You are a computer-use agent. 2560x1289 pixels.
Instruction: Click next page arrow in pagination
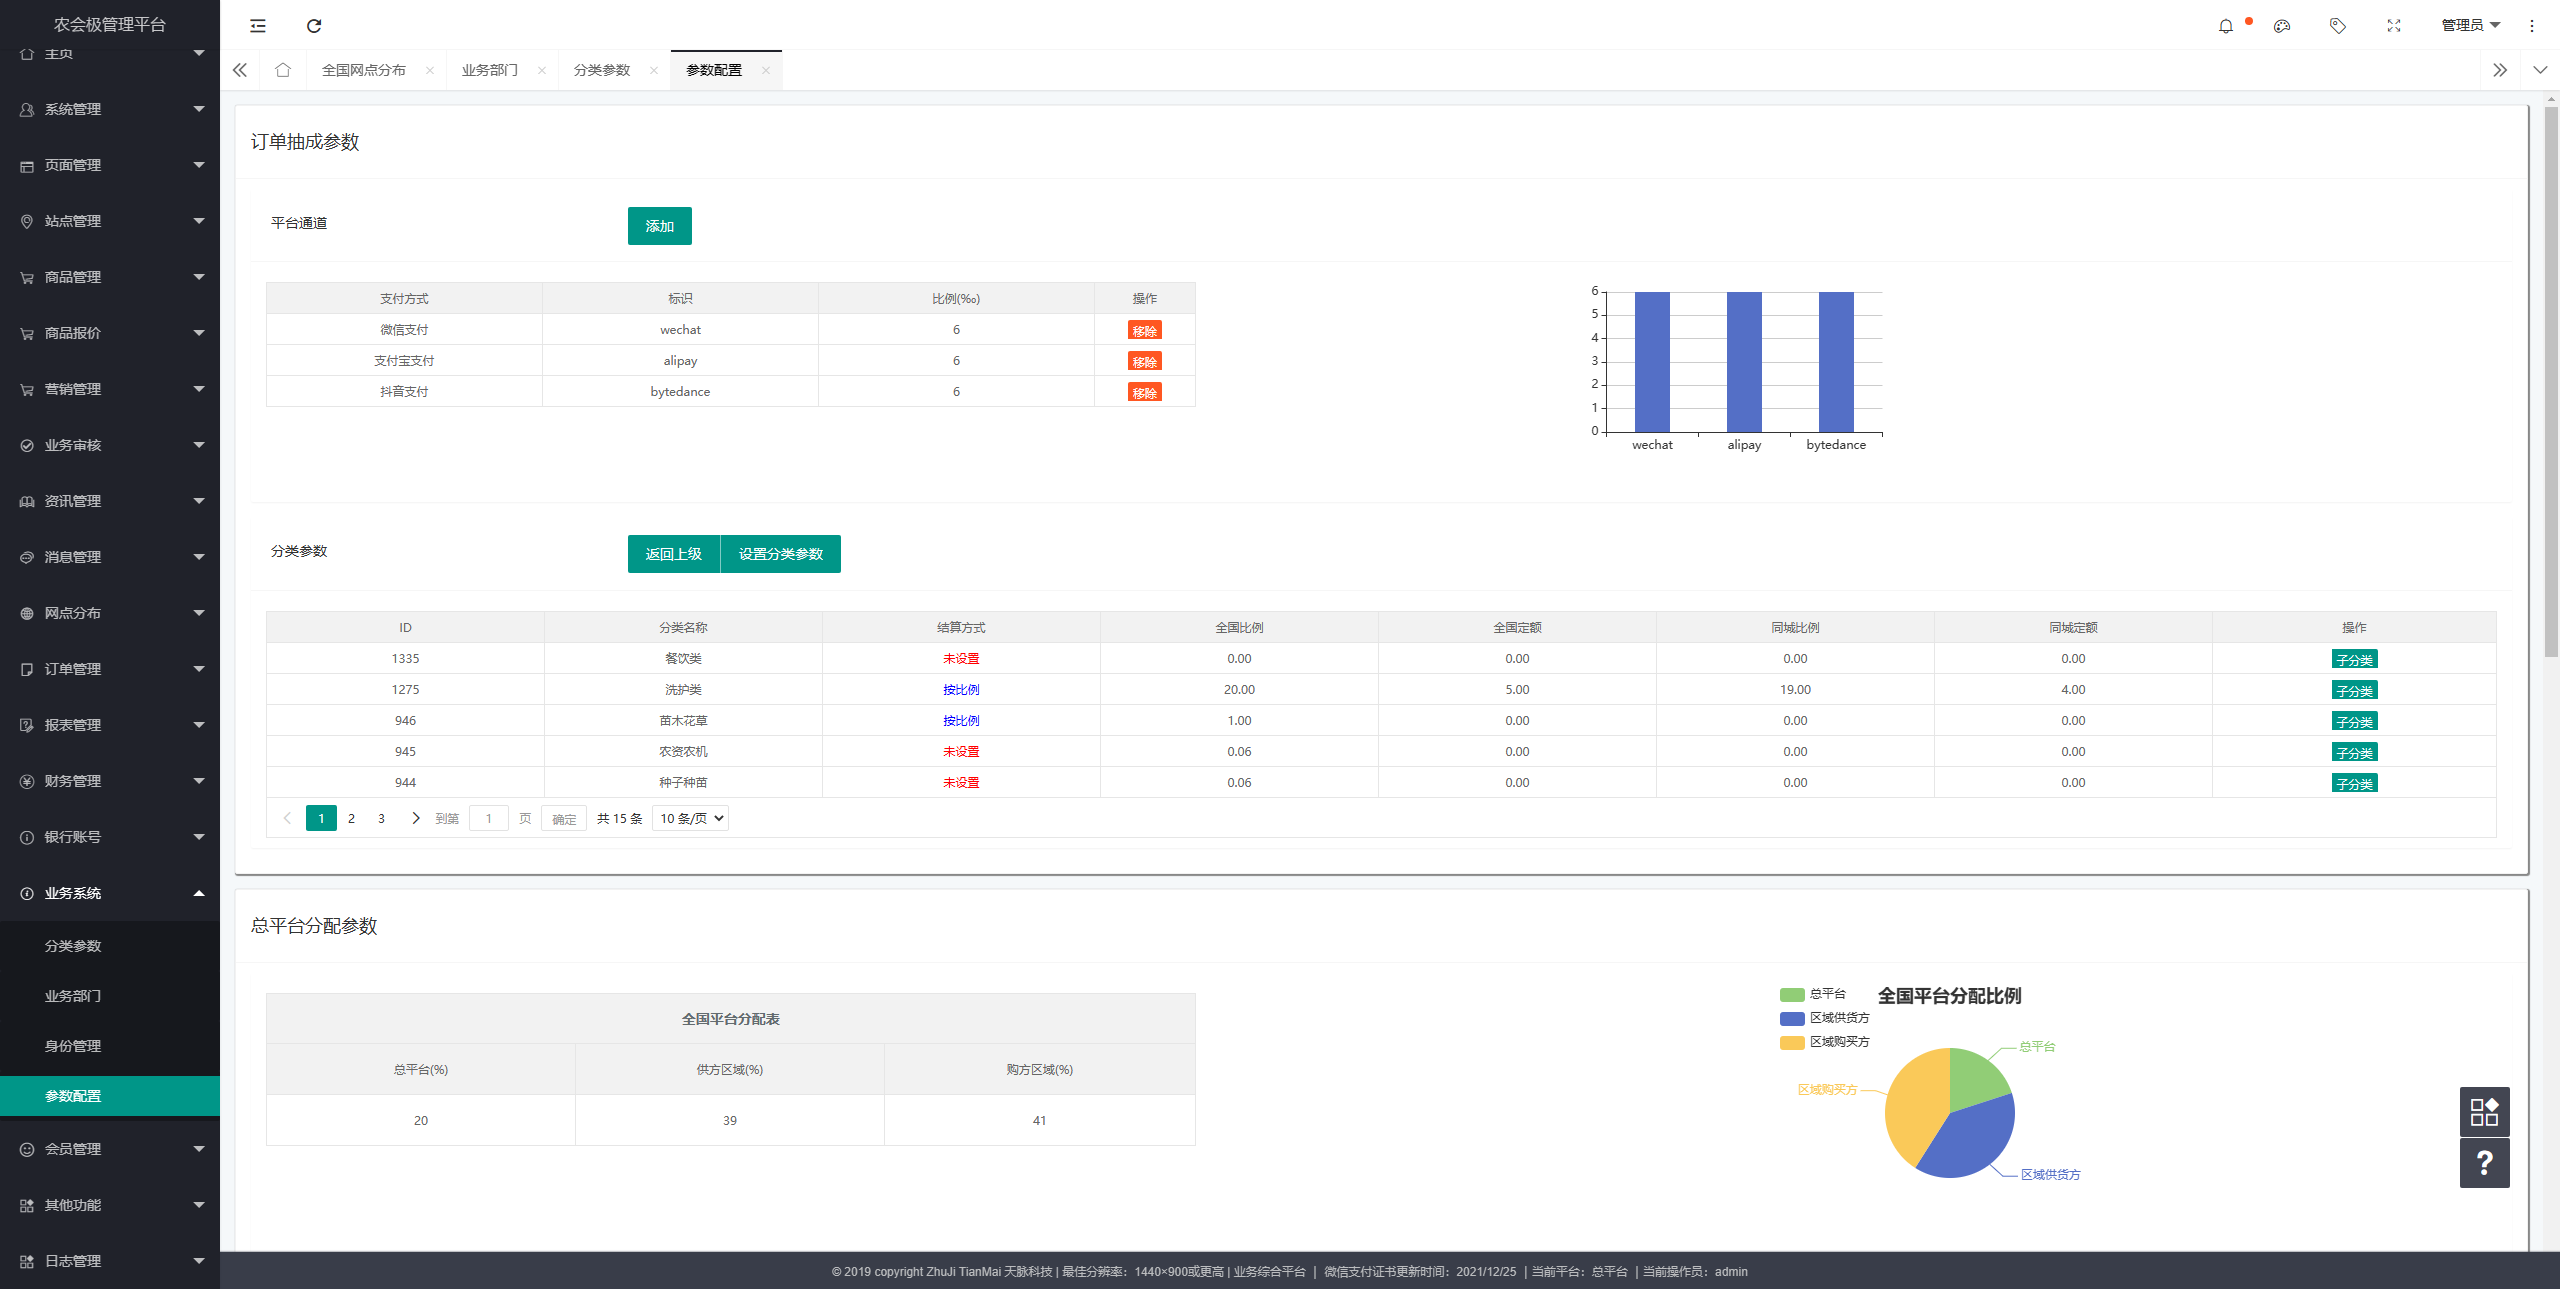415,818
